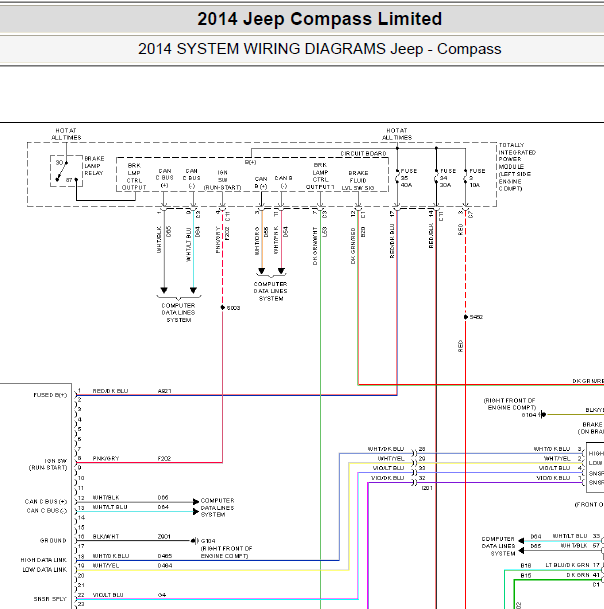Select the 'B16' circuit code
The height and width of the screenshot is (609, 604).
526,566
